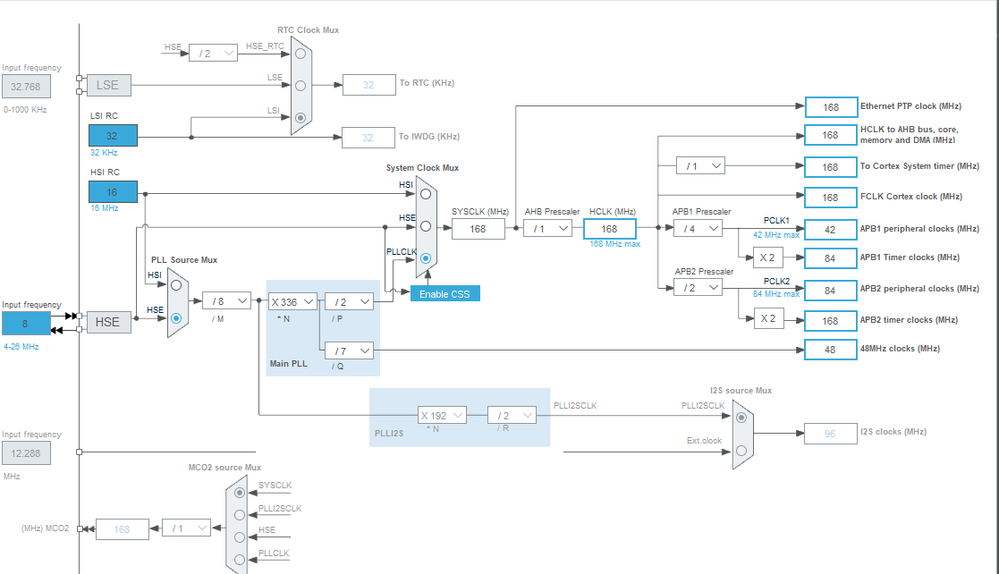999x574 pixels.
Task: Select the HSE_RTC radio in RTC Clock Mux
Action: click(x=300, y=54)
